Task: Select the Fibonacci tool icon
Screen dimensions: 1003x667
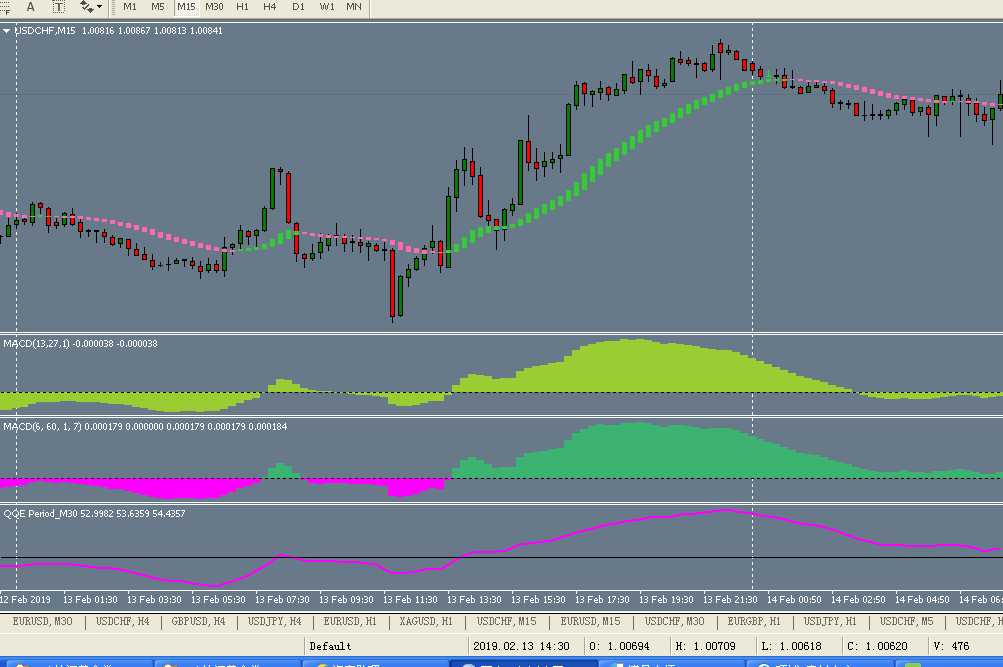Action: tap(4, 7)
